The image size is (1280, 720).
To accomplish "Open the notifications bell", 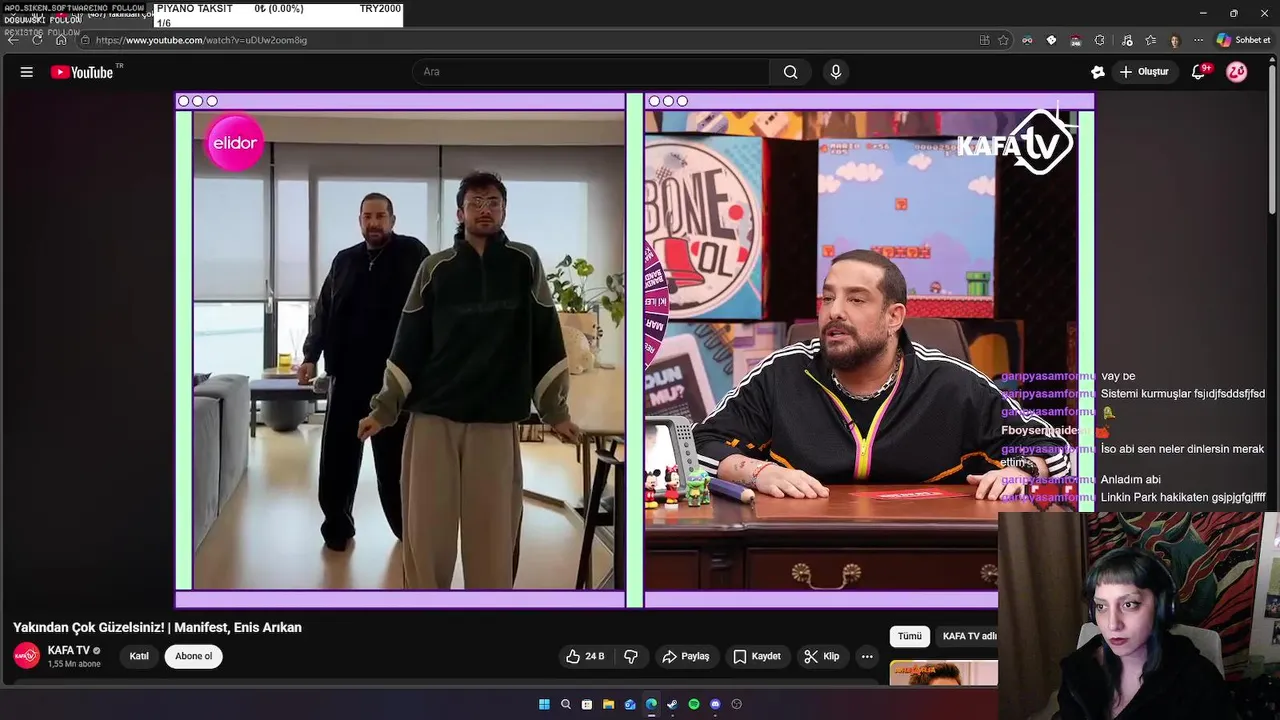I will (x=1199, y=72).
